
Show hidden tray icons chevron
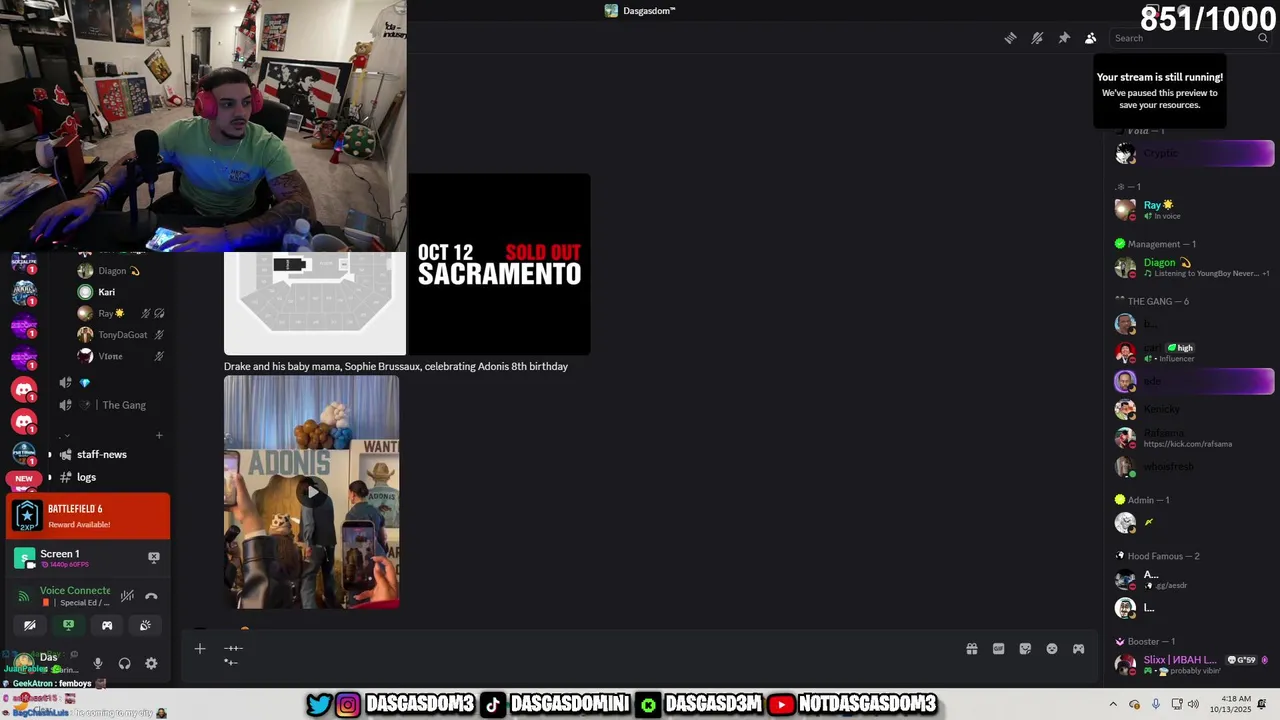(x=1113, y=704)
